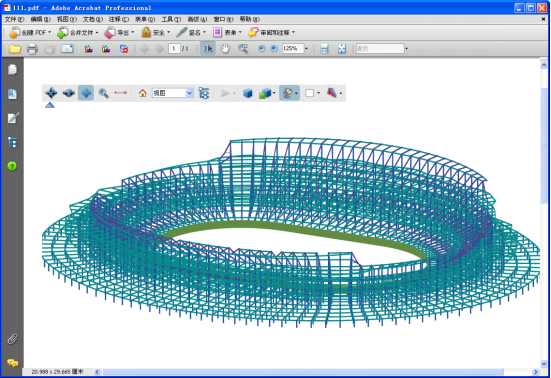The width and height of the screenshot is (551, 378).
Task: Click the Combine Files button
Action: pos(78,32)
